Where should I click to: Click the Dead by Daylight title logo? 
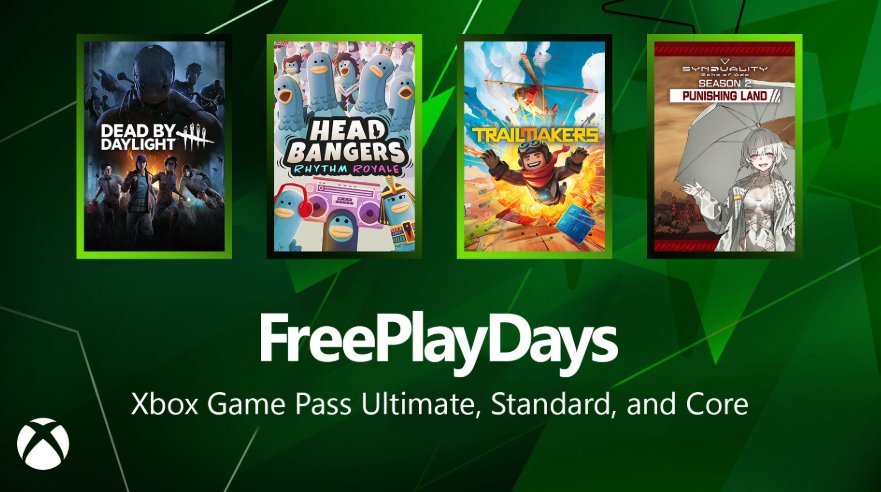[x=156, y=137]
